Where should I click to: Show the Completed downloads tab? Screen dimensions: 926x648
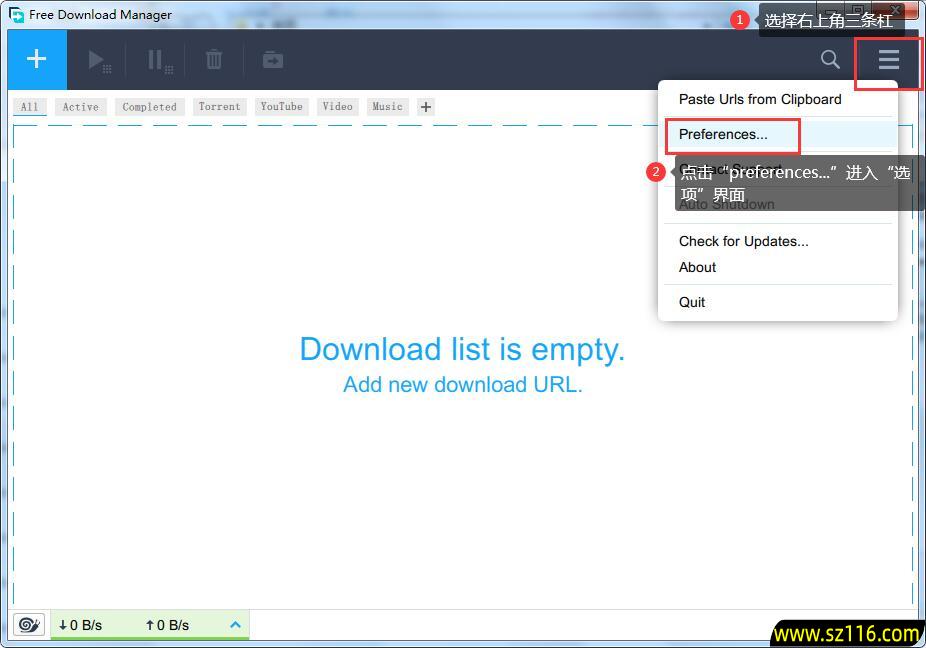click(x=150, y=107)
